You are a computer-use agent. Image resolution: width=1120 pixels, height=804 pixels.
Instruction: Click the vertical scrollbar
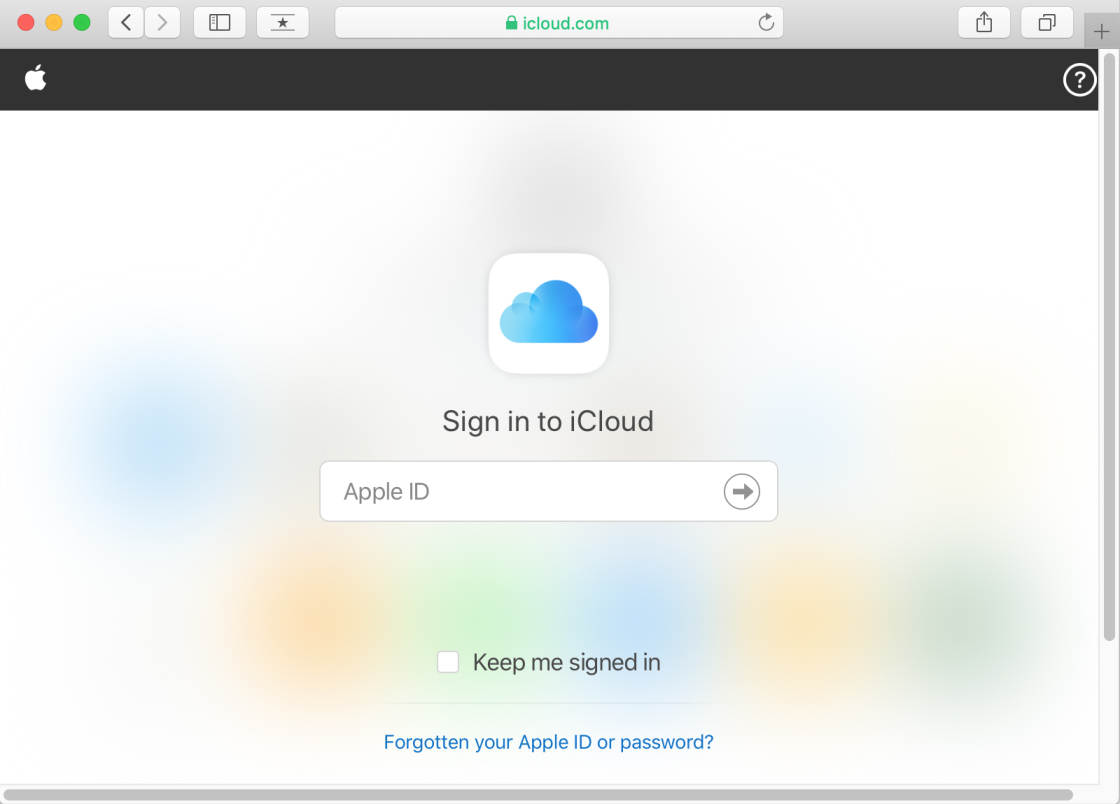(1109, 346)
